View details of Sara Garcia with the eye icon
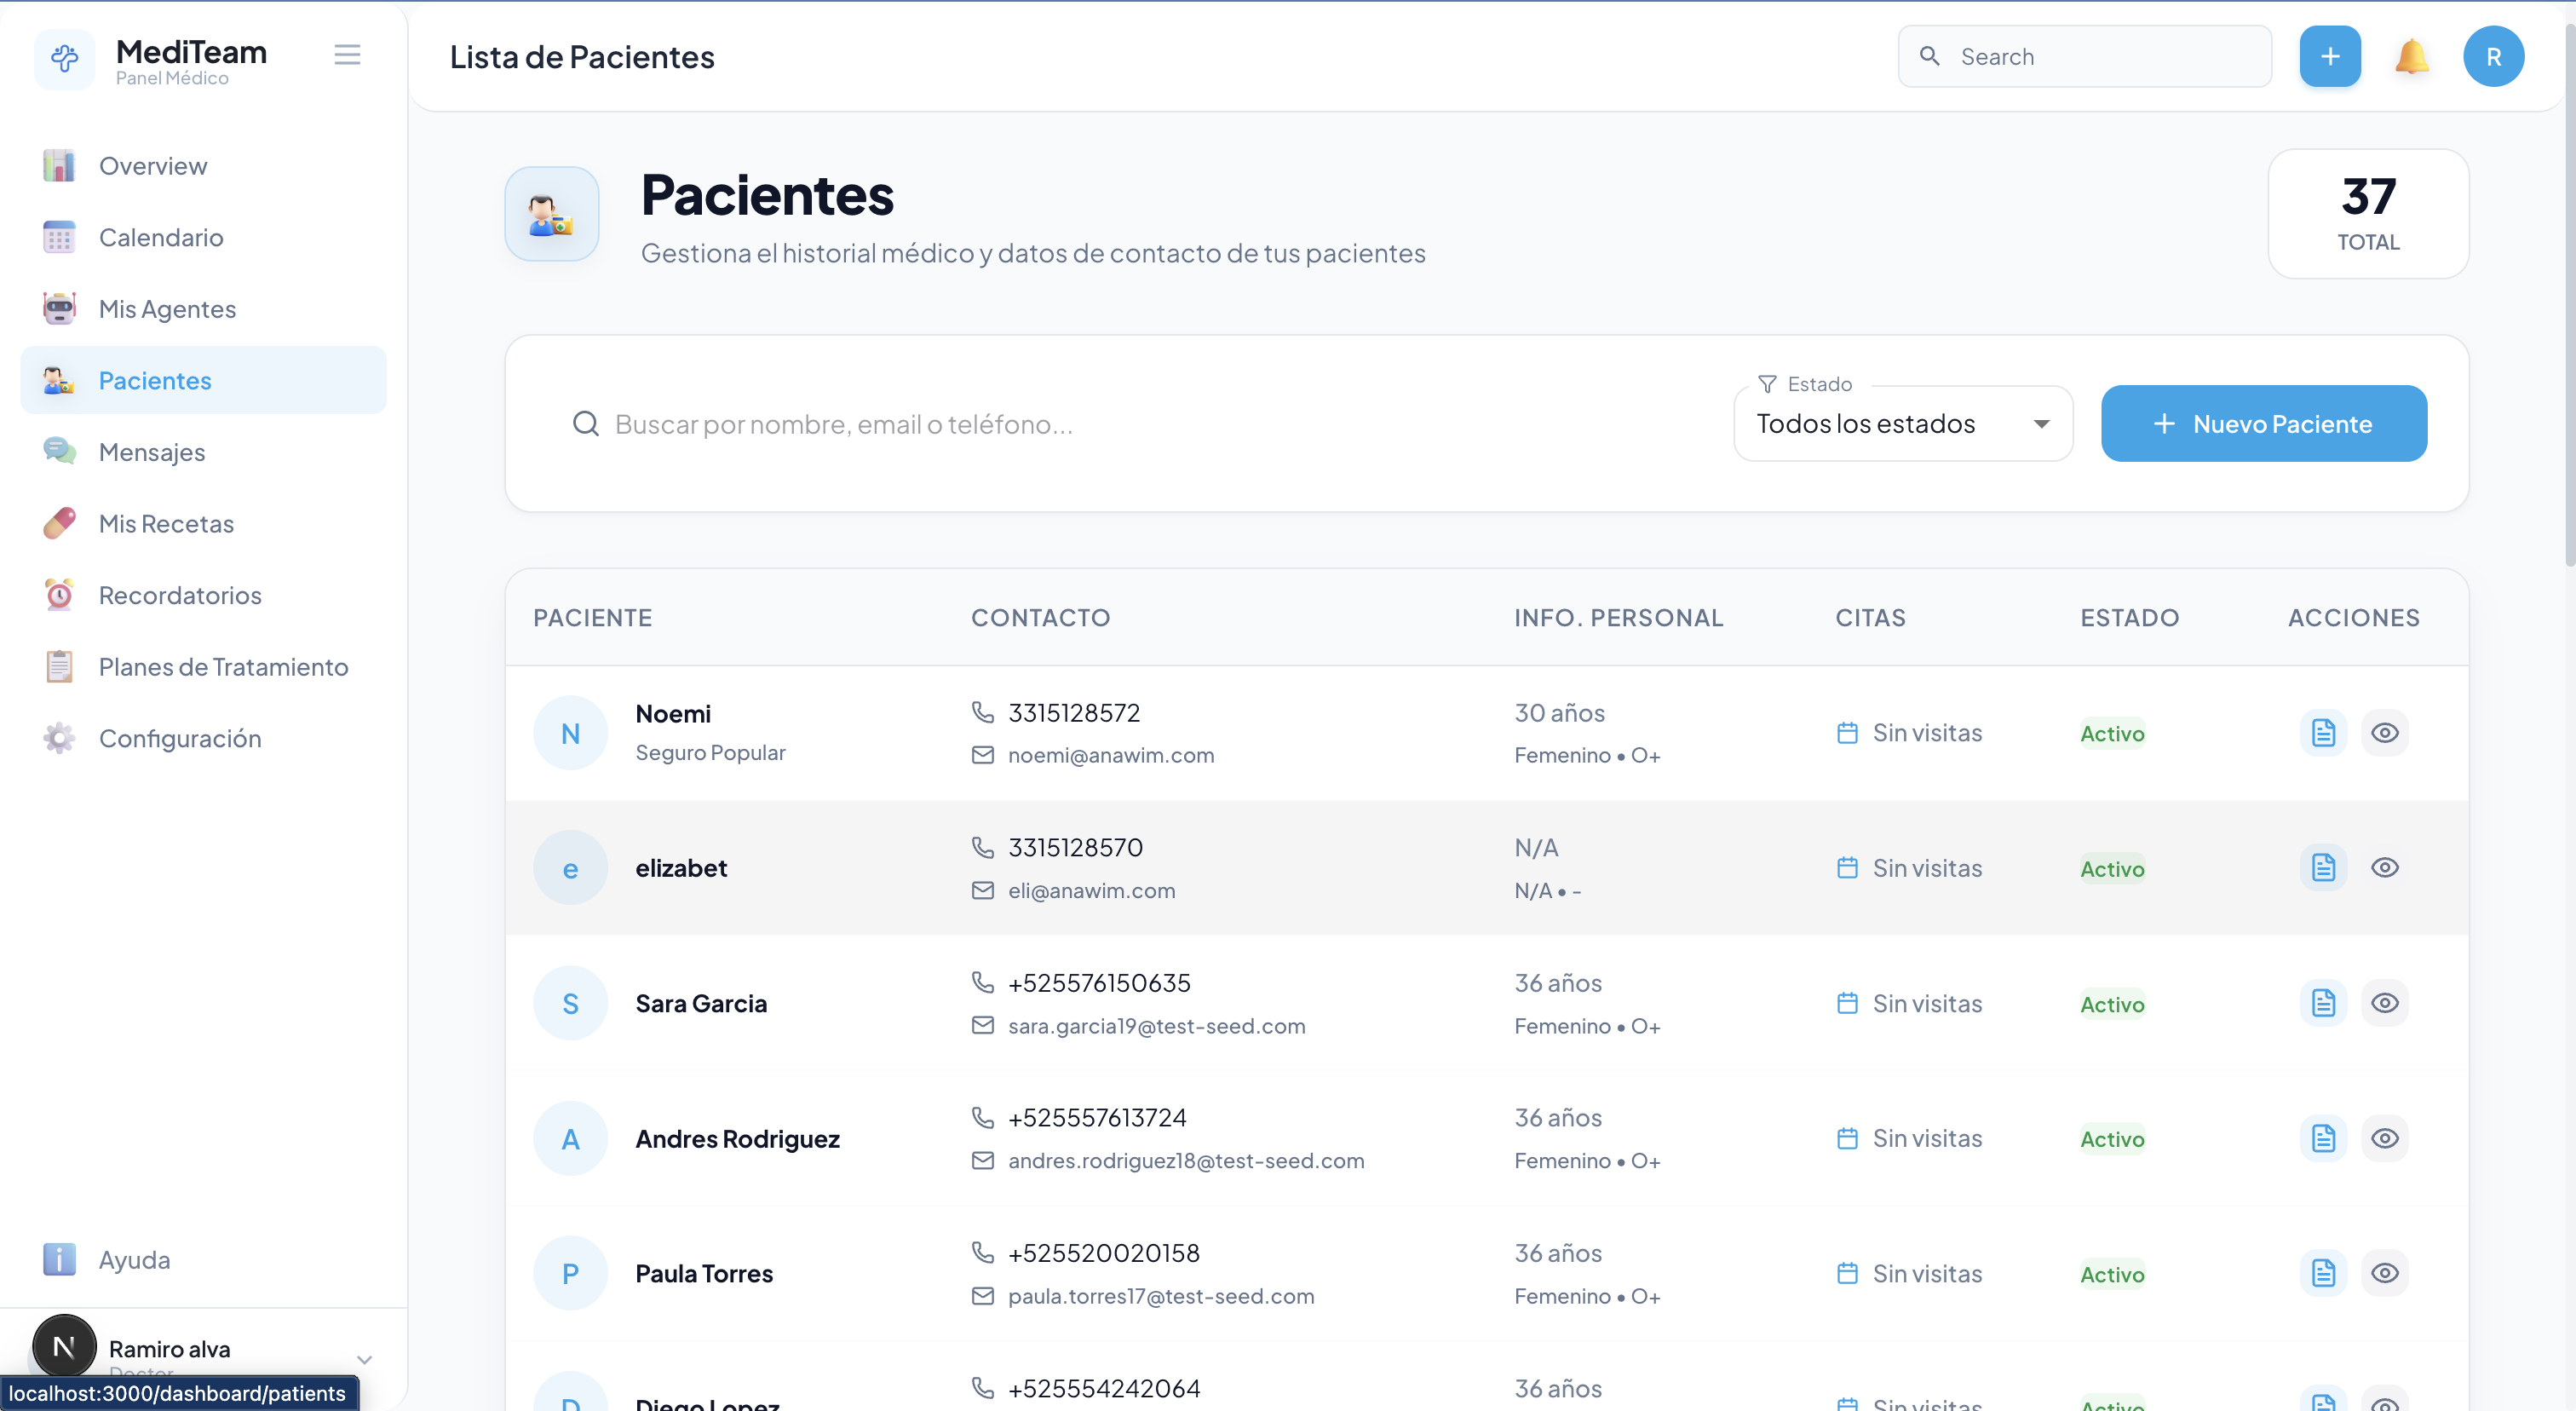2576x1411 pixels. [2385, 1002]
